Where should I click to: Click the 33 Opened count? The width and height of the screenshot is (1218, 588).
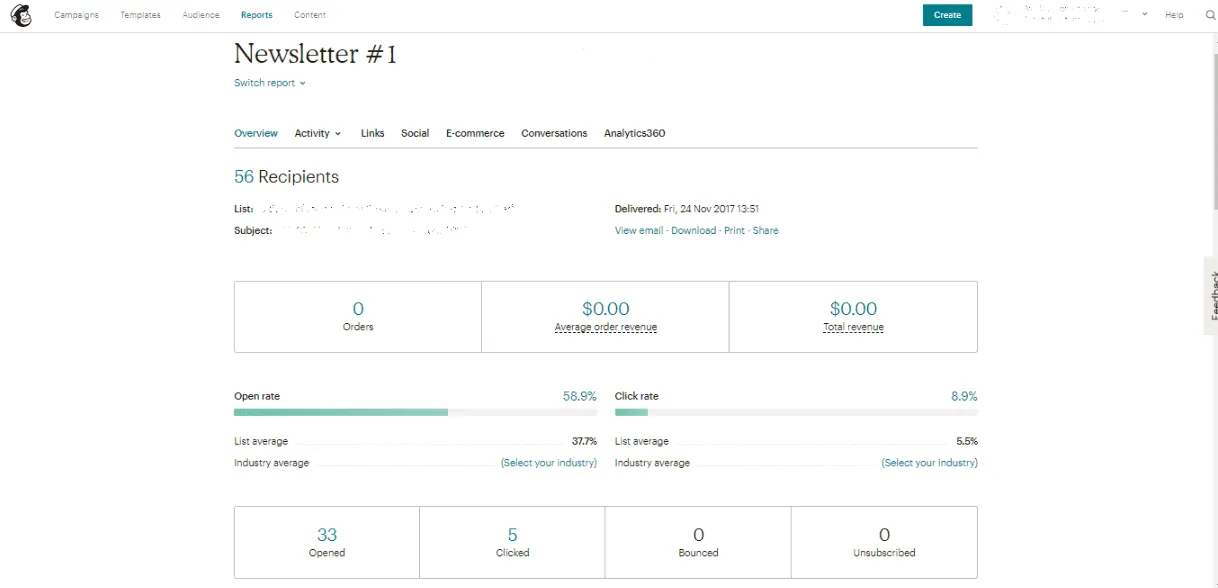coord(327,532)
